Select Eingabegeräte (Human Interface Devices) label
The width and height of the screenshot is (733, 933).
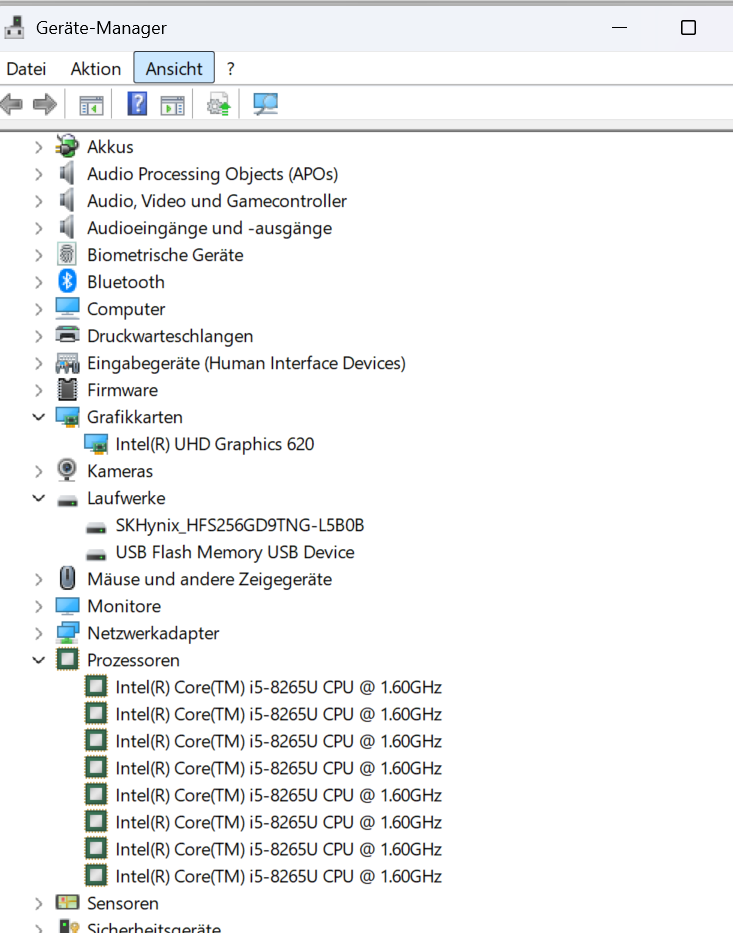[246, 363]
